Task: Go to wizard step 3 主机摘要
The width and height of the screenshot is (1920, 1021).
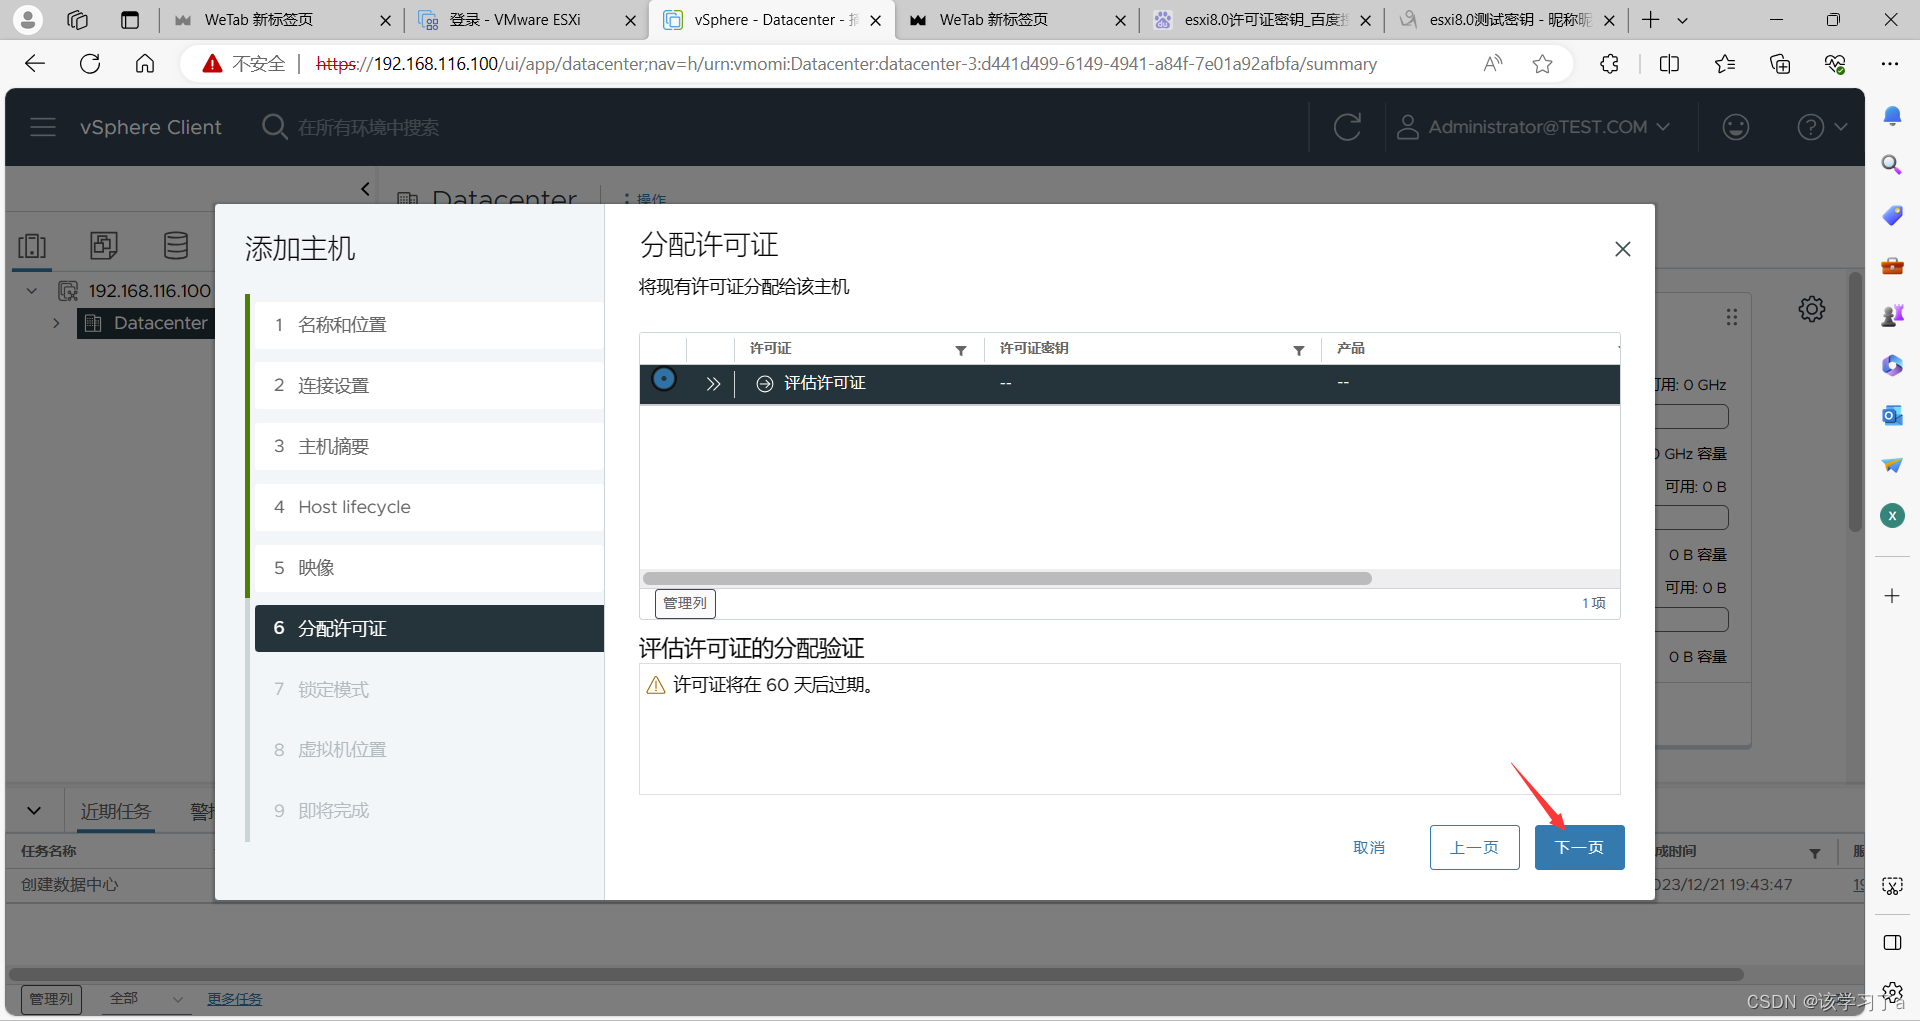Action: tap(429, 446)
